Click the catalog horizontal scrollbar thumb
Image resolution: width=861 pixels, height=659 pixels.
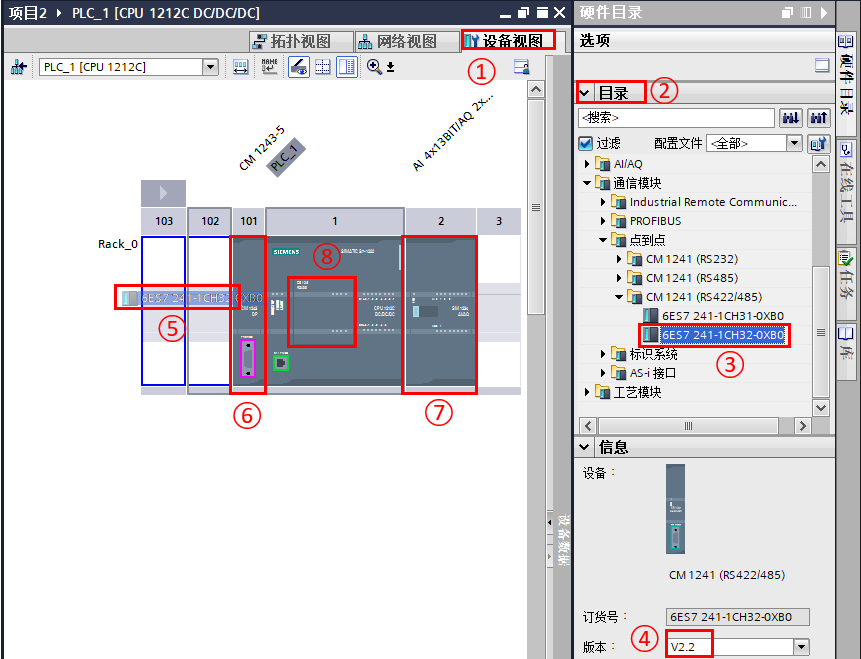[x=689, y=426]
